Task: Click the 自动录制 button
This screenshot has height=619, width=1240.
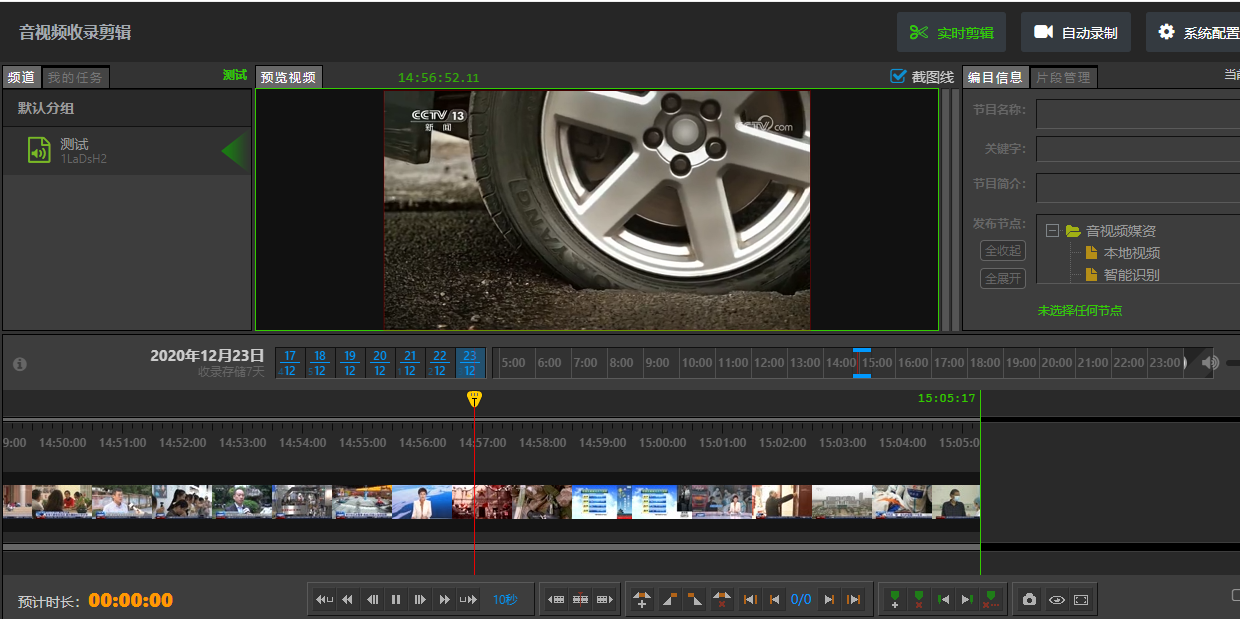Action: (1075, 32)
